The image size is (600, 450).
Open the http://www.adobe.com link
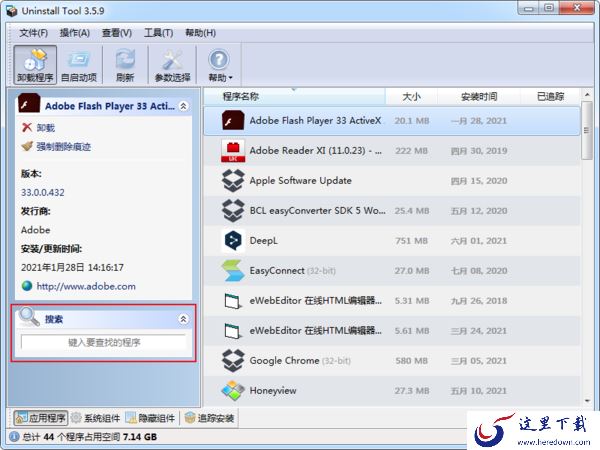(x=86, y=286)
